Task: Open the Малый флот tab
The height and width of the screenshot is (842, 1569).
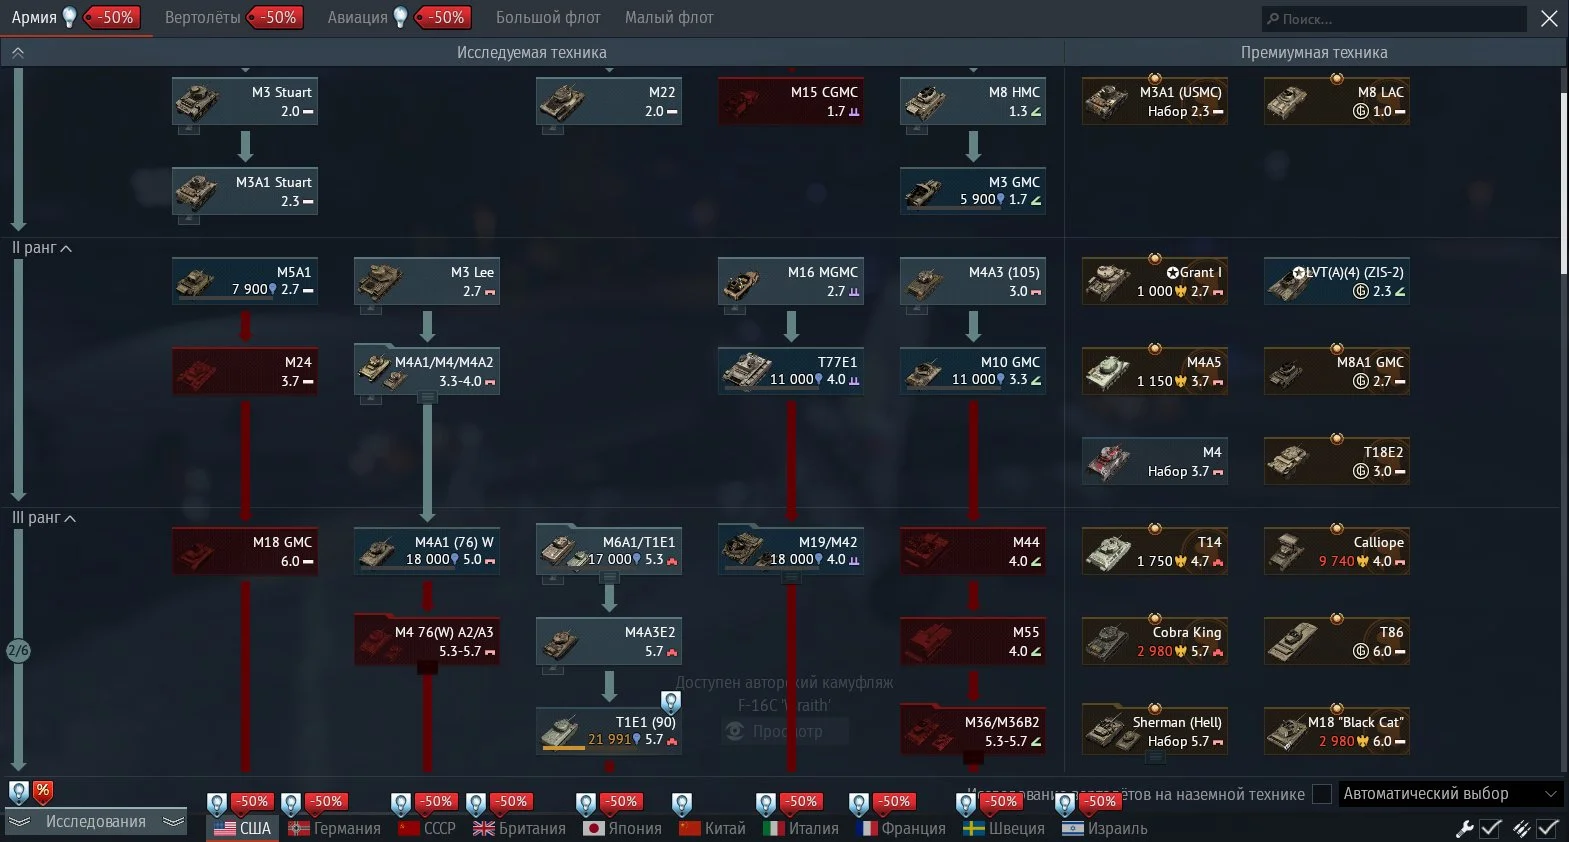Action: tap(669, 18)
